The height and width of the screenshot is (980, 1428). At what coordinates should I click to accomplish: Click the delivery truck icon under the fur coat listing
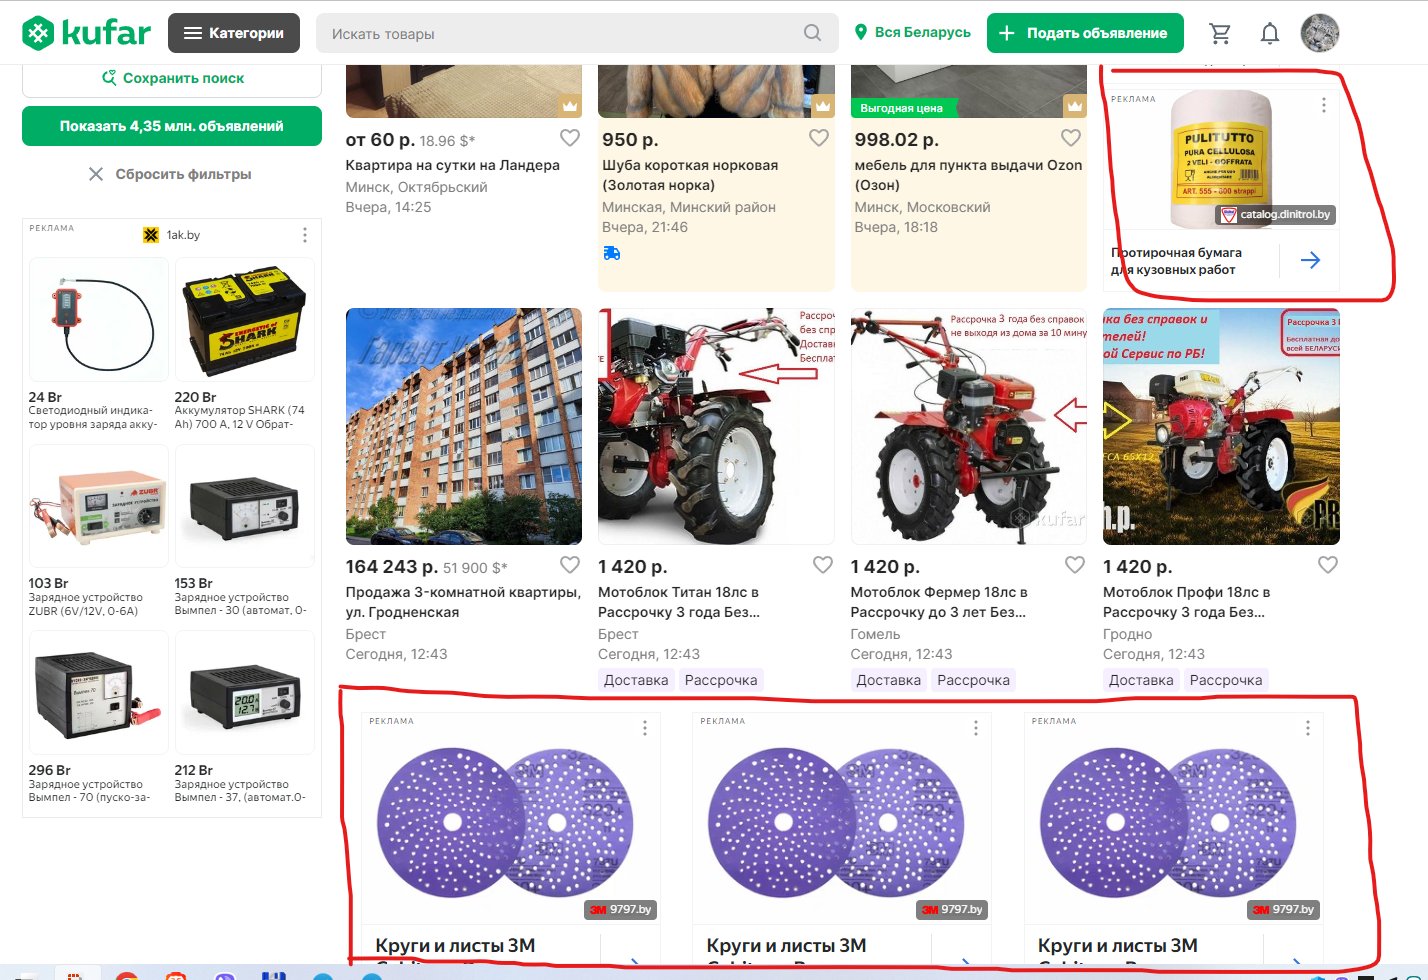tap(611, 253)
